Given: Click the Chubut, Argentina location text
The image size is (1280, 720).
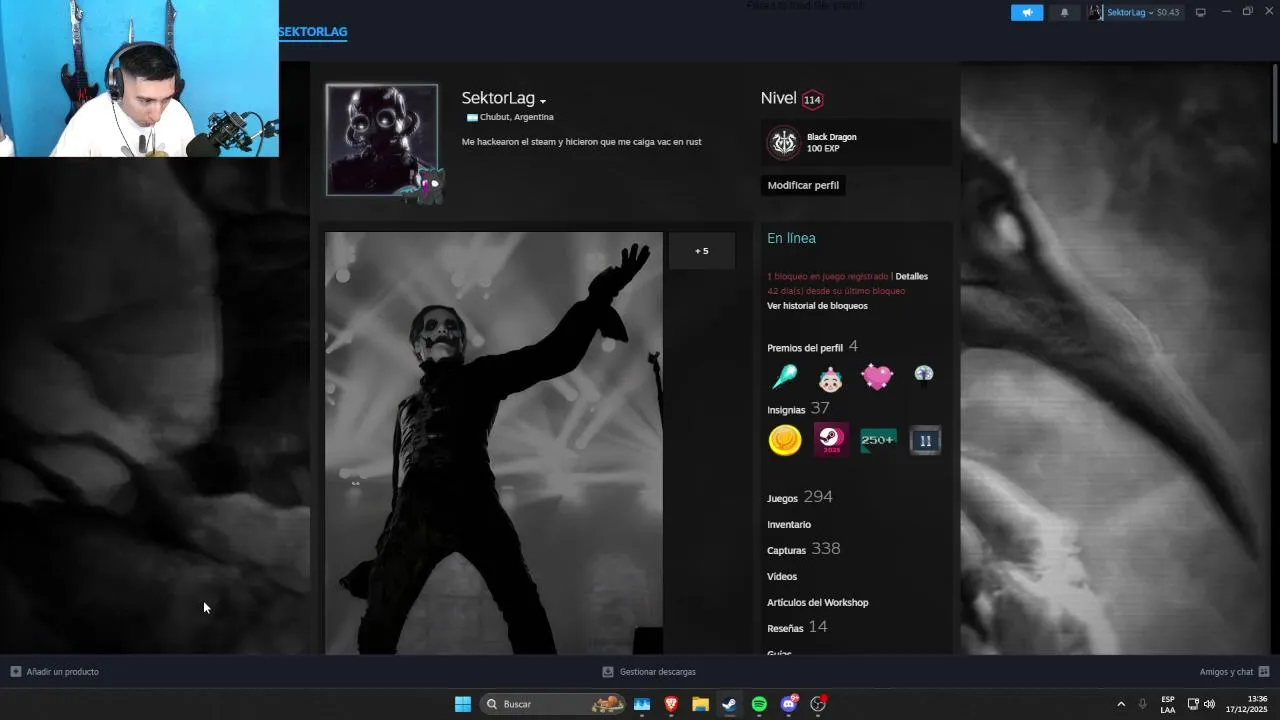Looking at the screenshot, I should (x=517, y=117).
